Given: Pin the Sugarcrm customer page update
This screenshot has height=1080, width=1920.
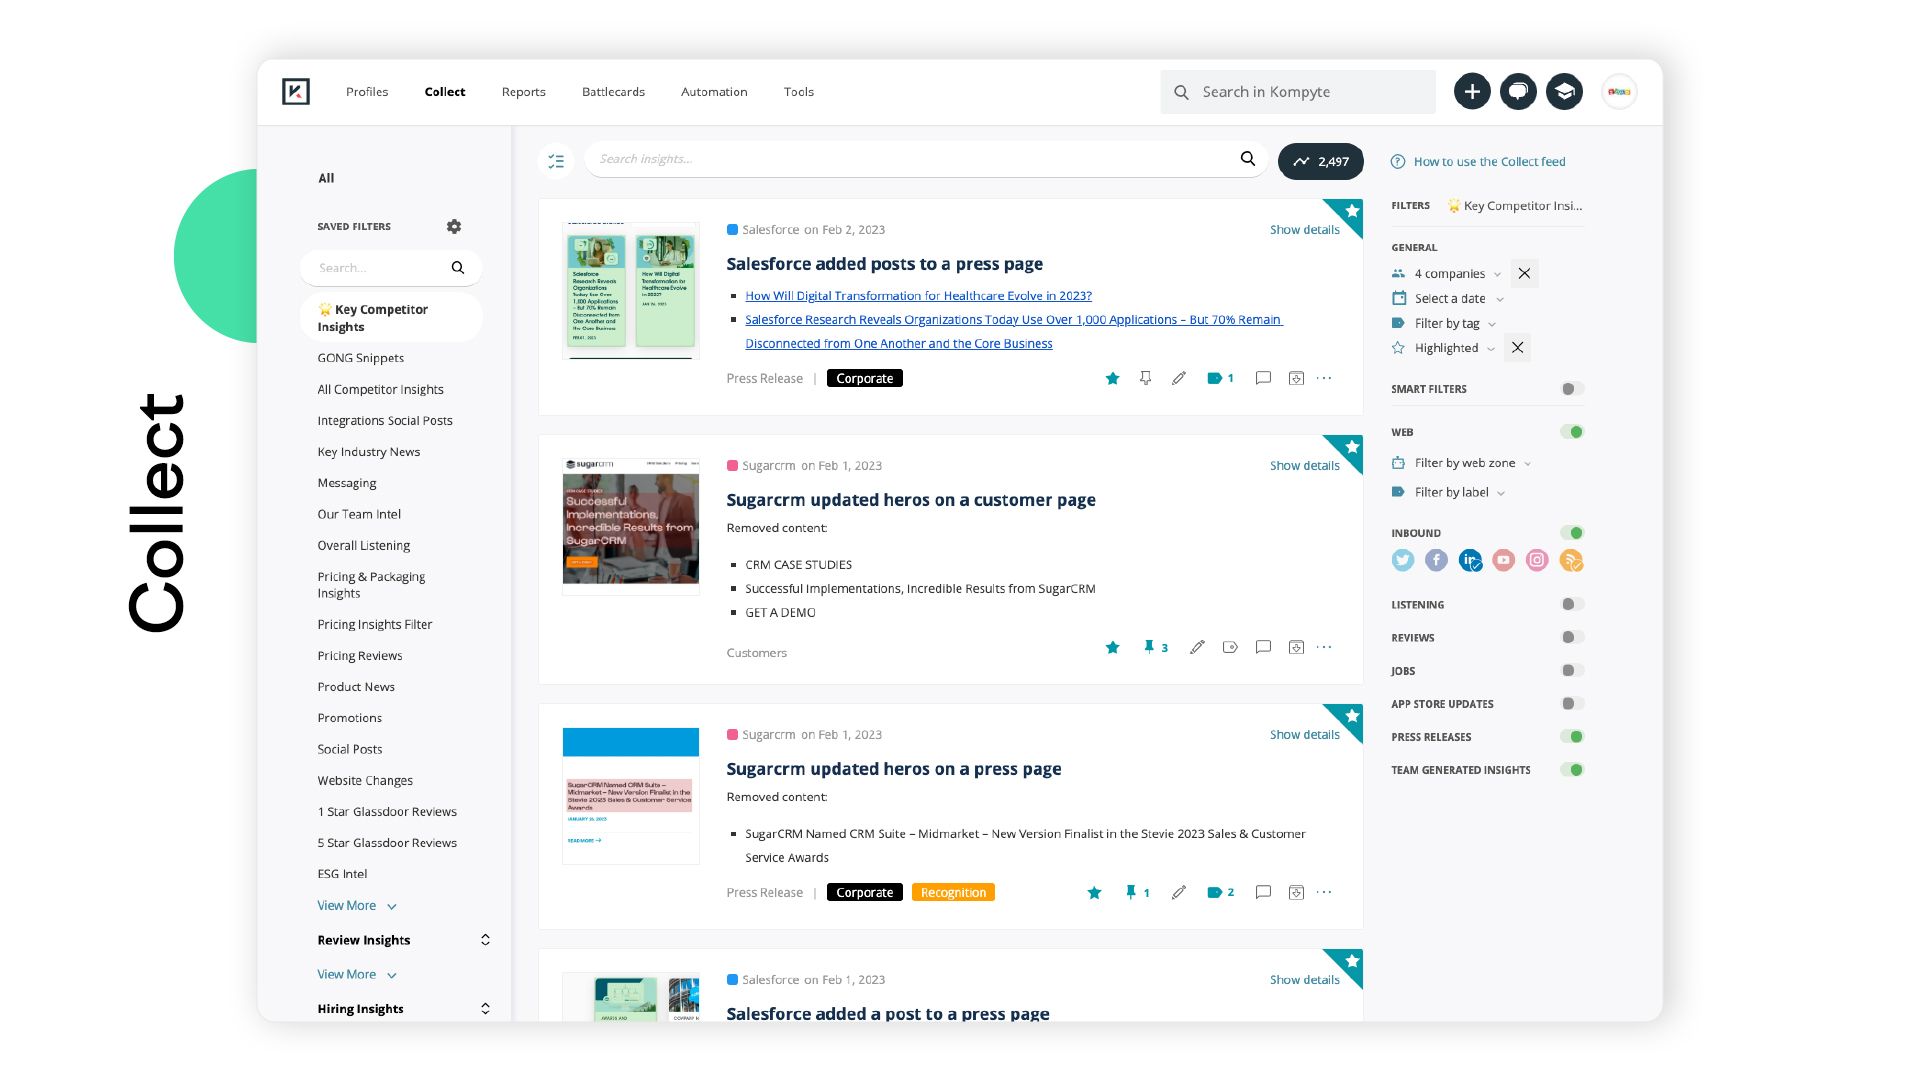Looking at the screenshot, I should point(1148,647).
